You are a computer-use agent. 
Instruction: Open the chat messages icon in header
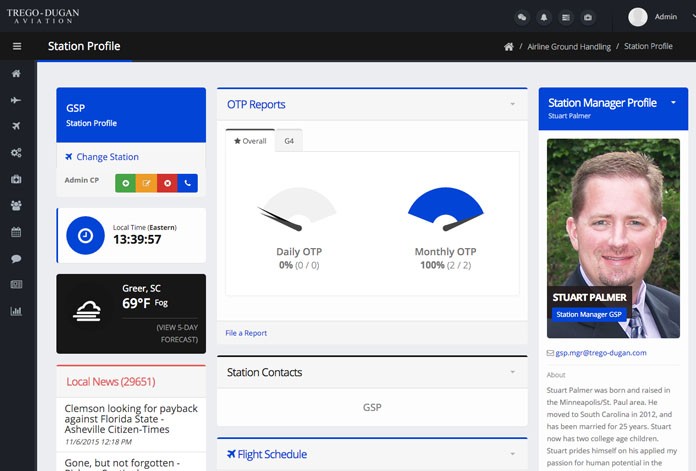coord(521,17)
